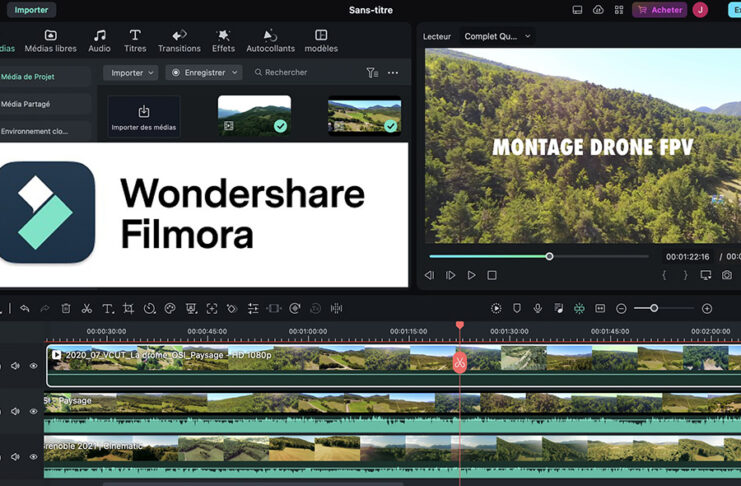The height and width of the screenshot is (486, 741).
Task: Open the motion tracking target icon
Action: [x=212, y=309]
